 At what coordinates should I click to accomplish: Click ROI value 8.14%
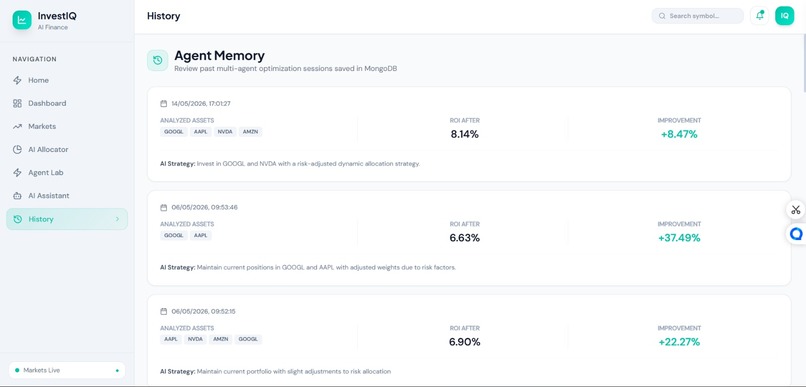tap(465, 135)
